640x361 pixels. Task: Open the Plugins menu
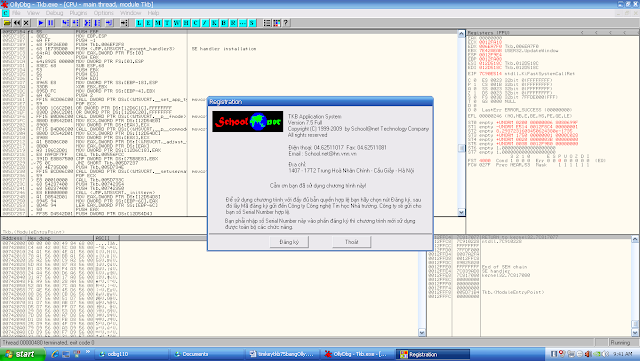[78, 13]
